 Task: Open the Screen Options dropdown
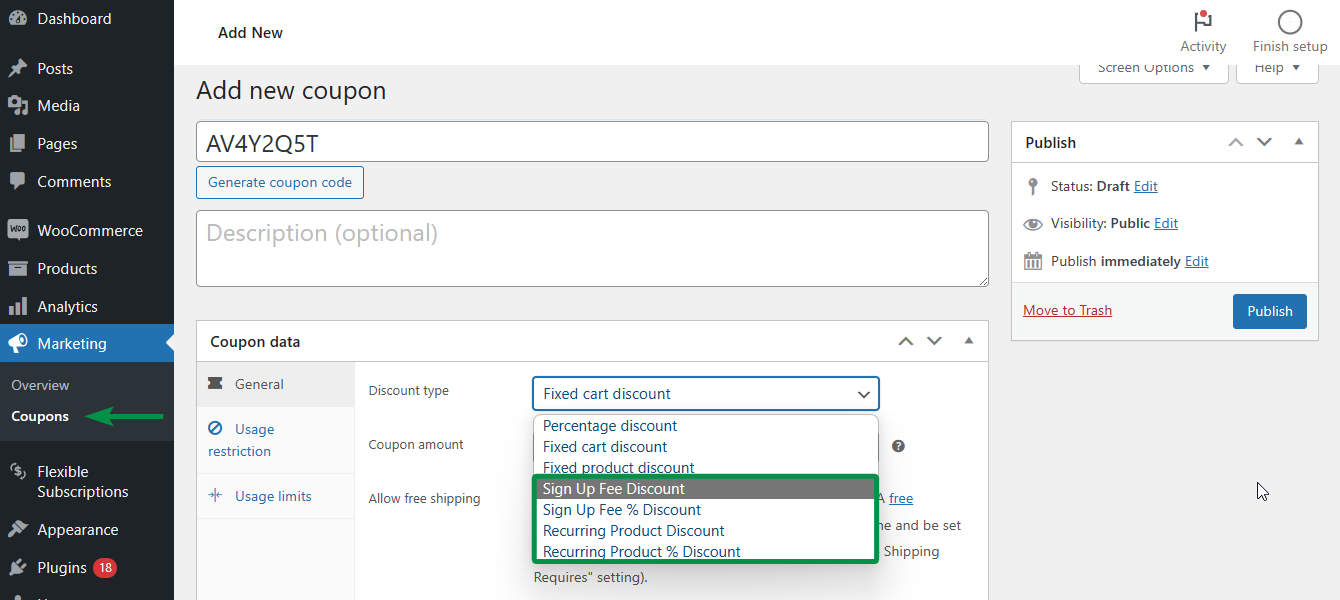click(1154, 68)
